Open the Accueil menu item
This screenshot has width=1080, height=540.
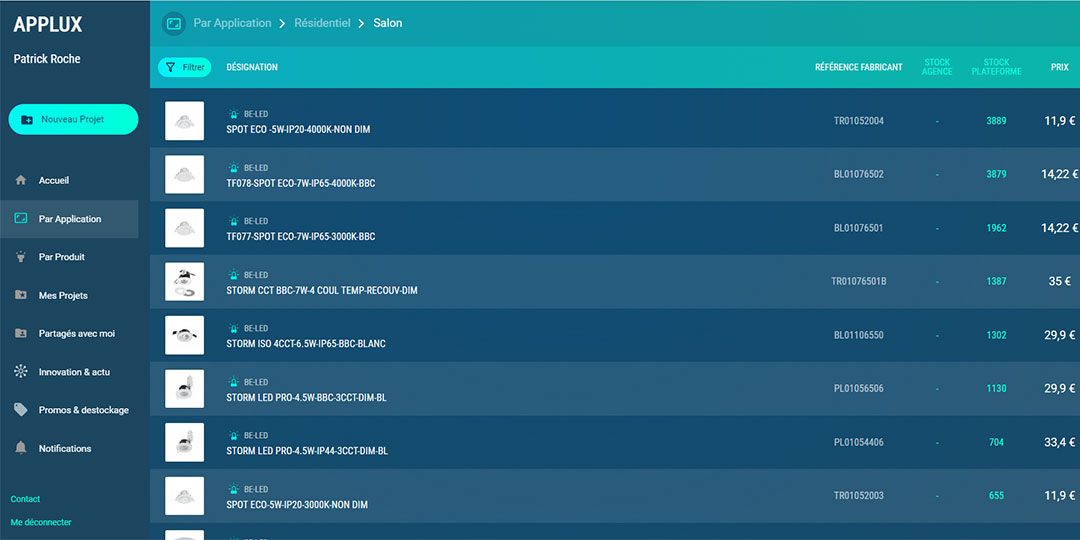(69, 180)
